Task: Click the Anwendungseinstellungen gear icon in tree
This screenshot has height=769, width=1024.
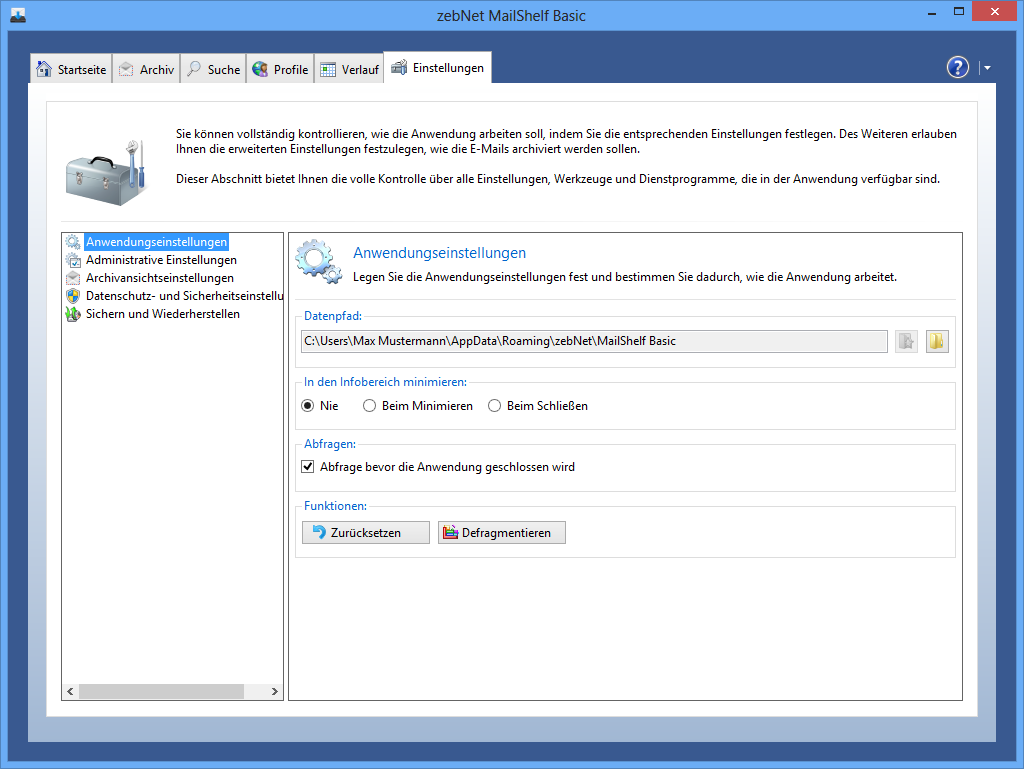Action: coord(73,242)
